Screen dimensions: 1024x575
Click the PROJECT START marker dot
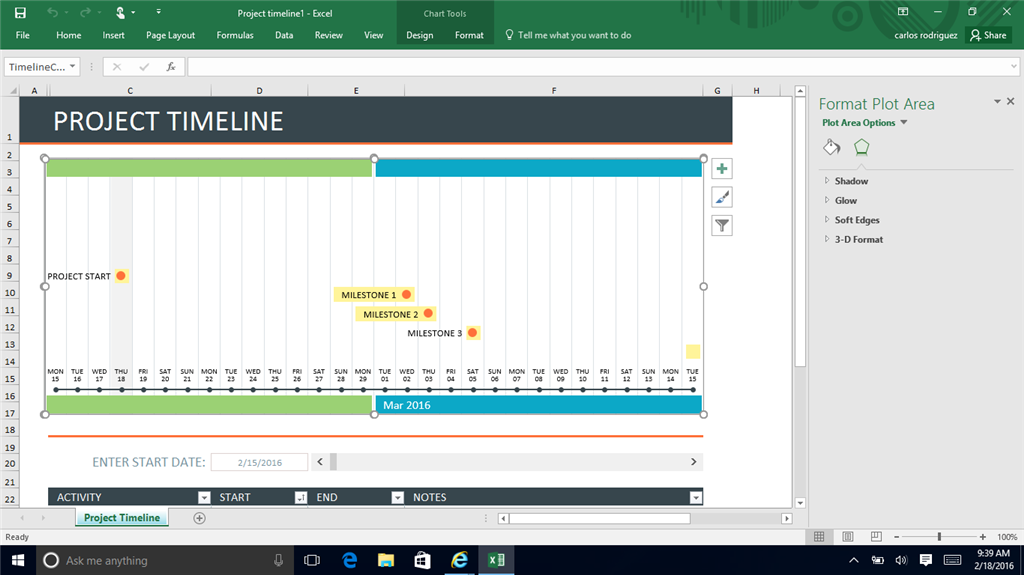[121, 276]
